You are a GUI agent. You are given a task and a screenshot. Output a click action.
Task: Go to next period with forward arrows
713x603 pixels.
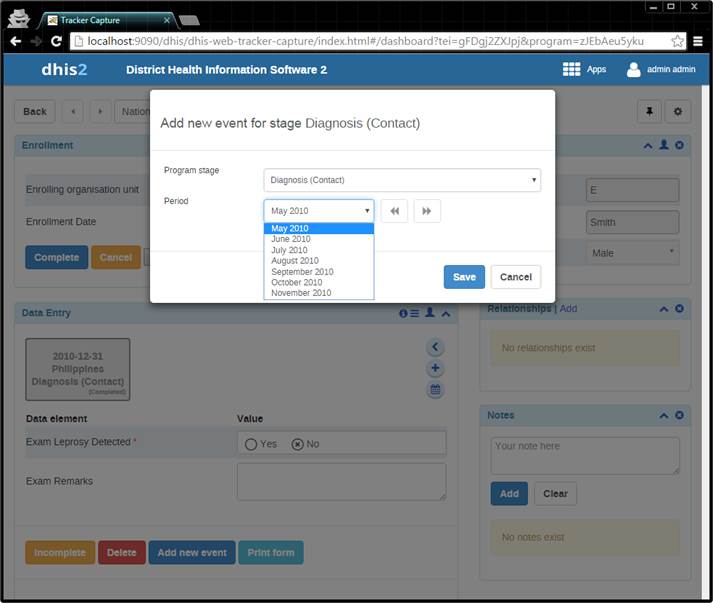pos(427,211)
